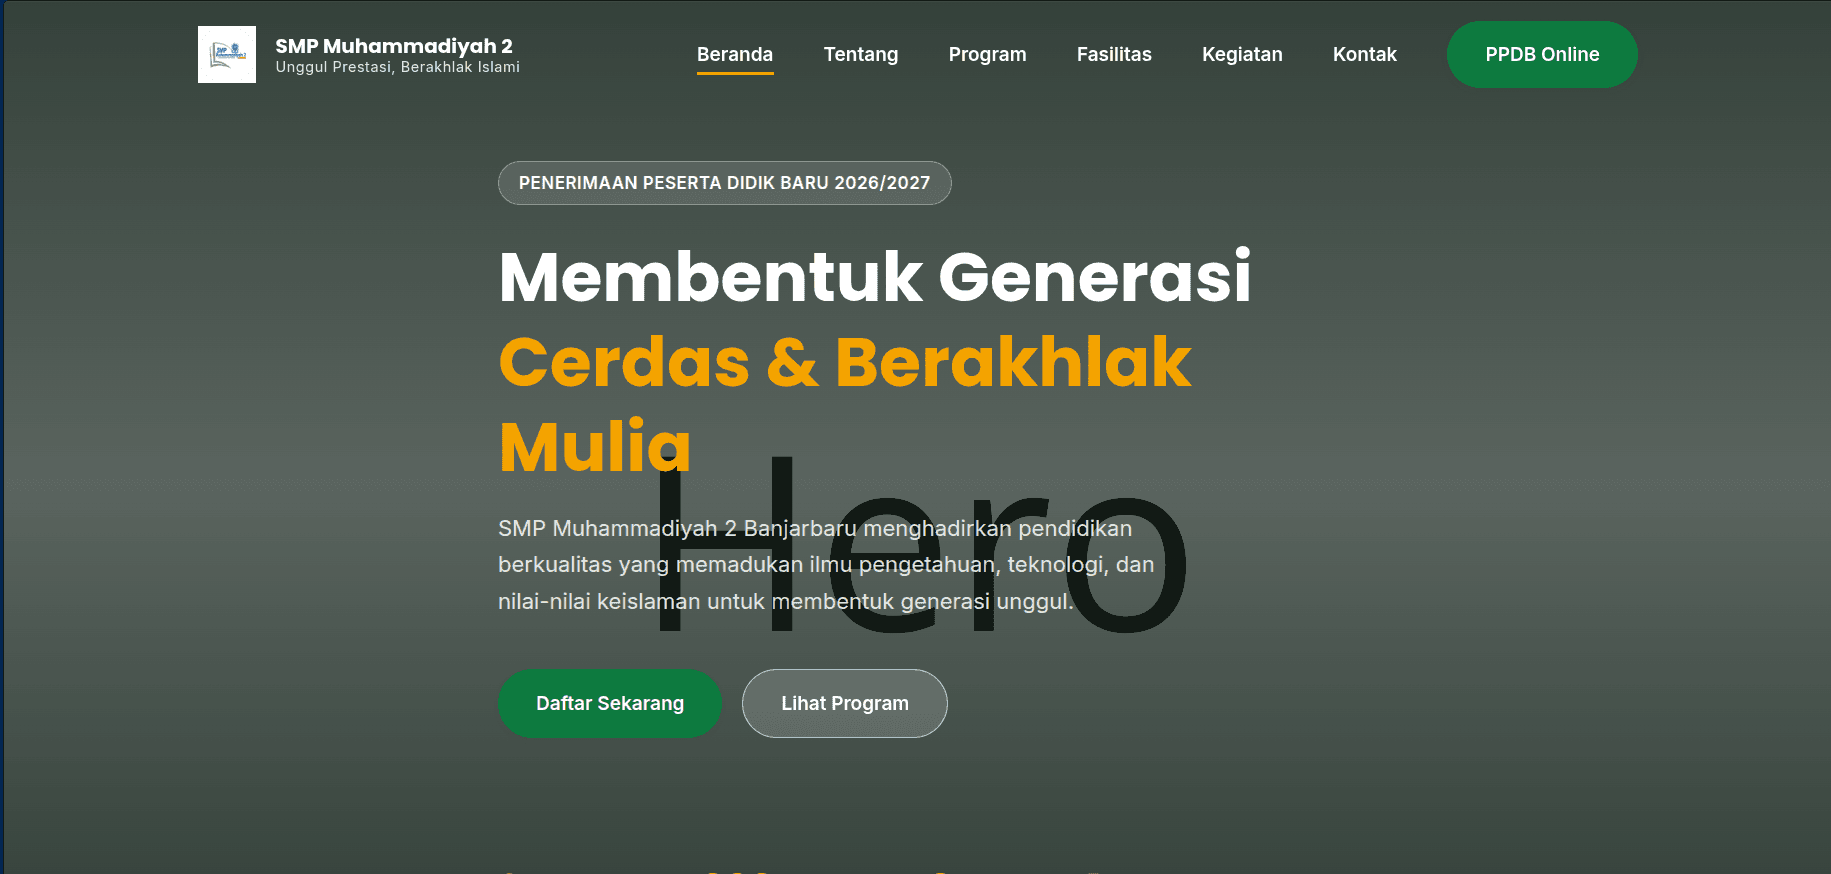Click the SMP Muhammadiyah 2 site title

[394, 46]
